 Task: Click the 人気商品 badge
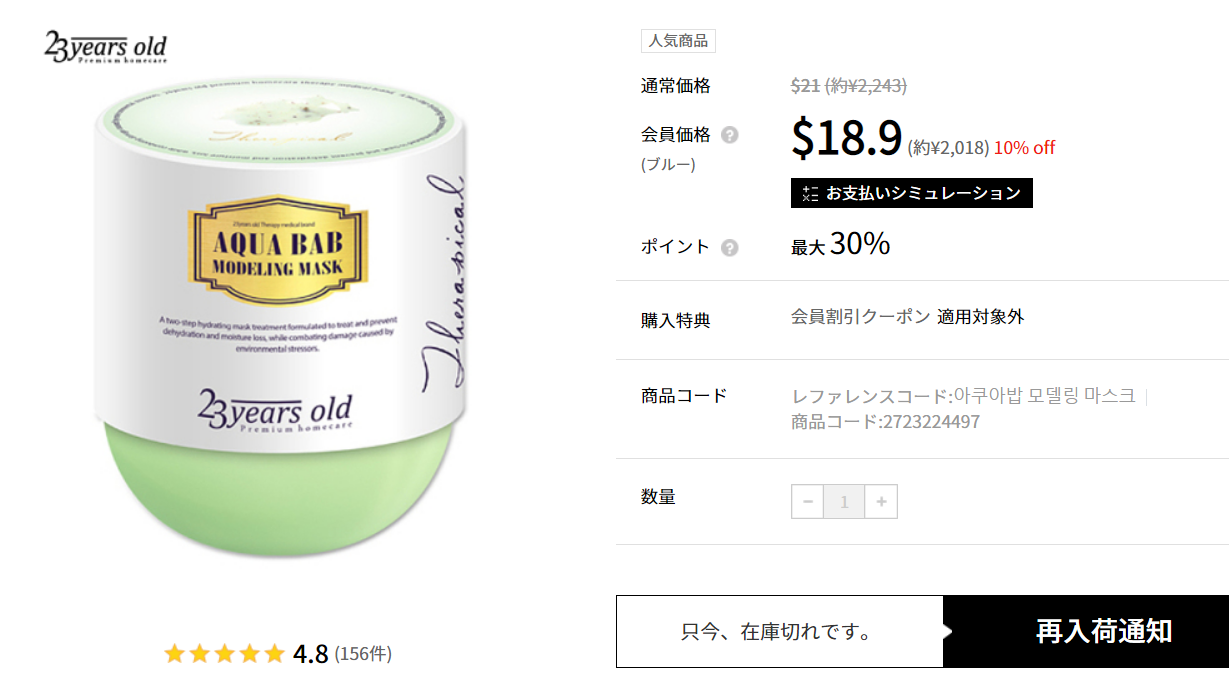click(x=678, y=41)
